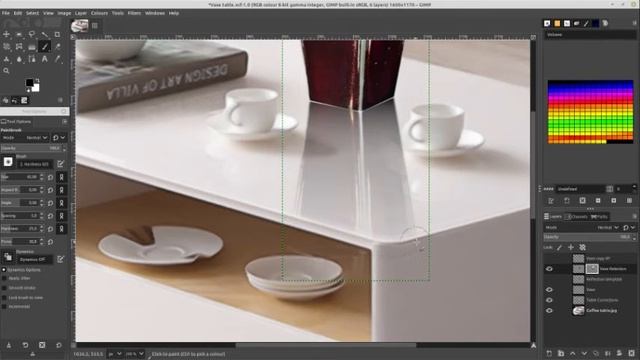Select the Colour Picker tool
The height and width of the screenshot is (360, 640).
pos(58,59)
